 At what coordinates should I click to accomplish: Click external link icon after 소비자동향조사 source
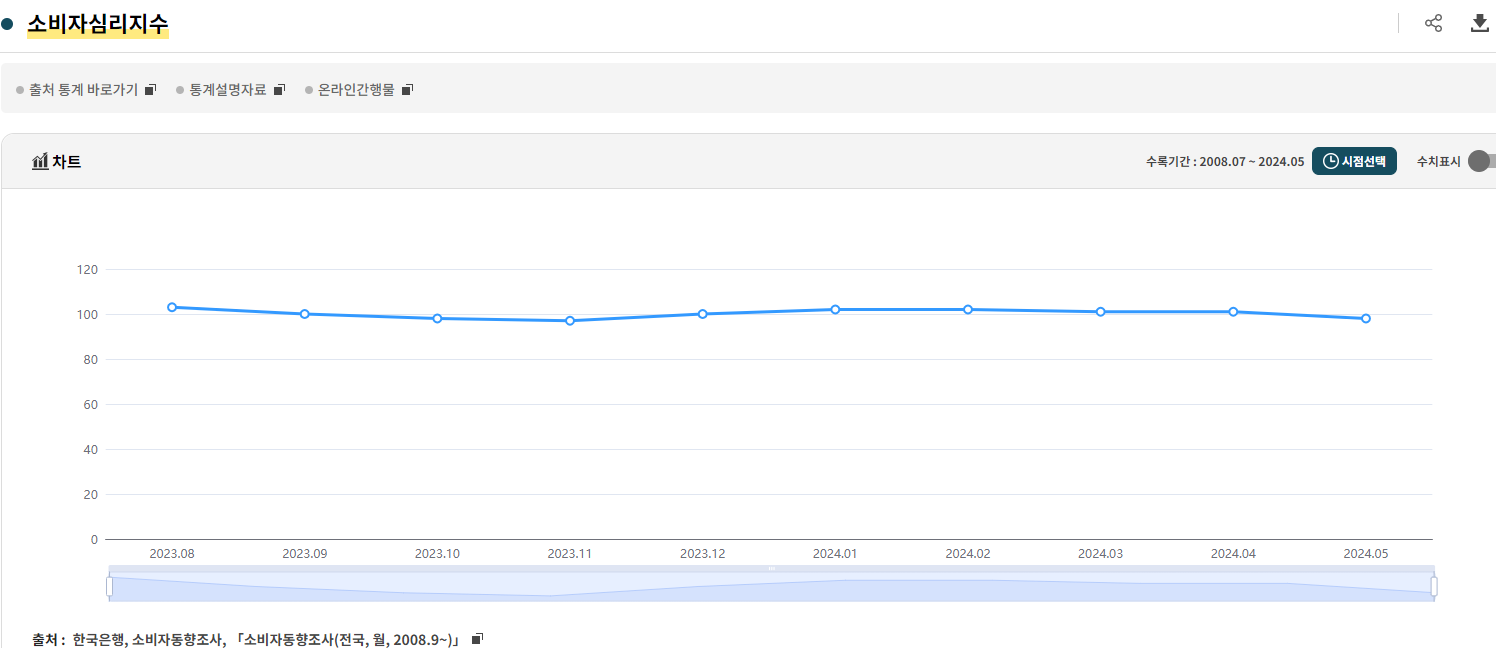(x=477, y=639)
